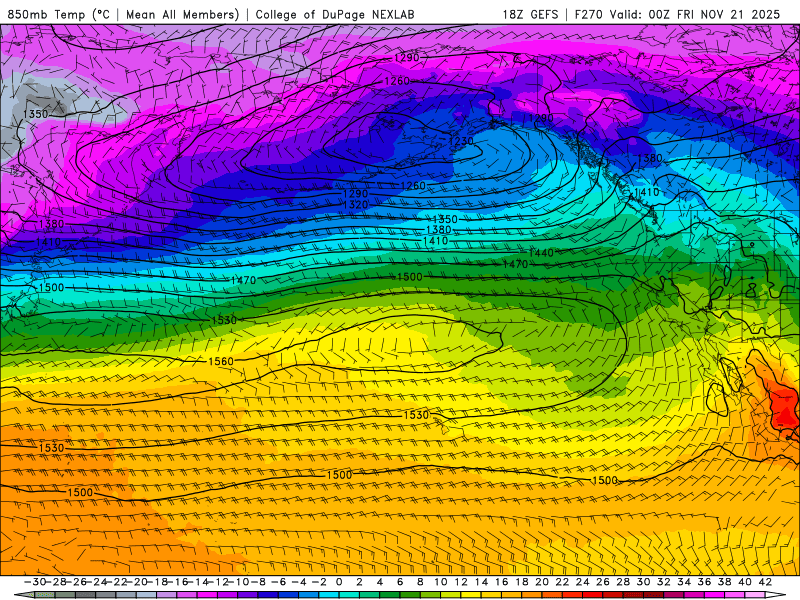Click the 1350 label over gray shading

[x=36, y=114]
